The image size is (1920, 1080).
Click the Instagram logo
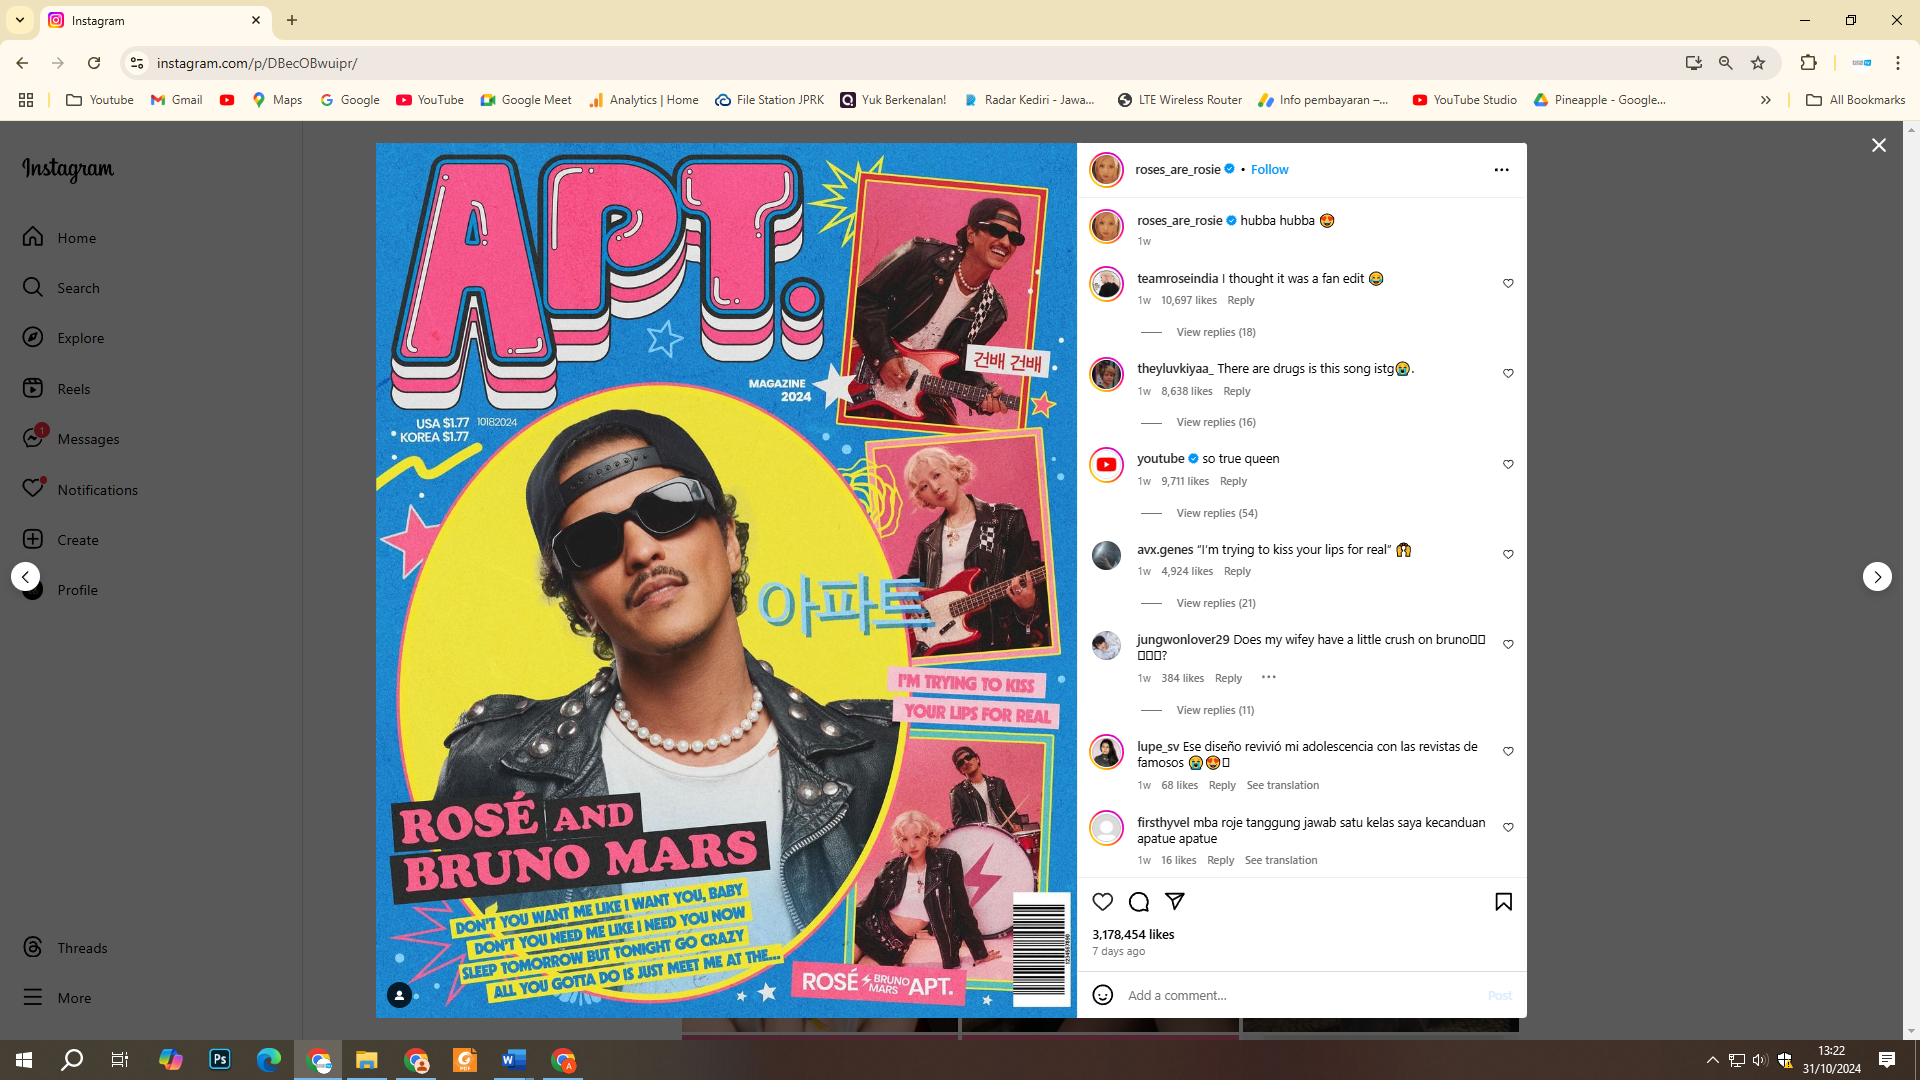(x=68, y=170)
